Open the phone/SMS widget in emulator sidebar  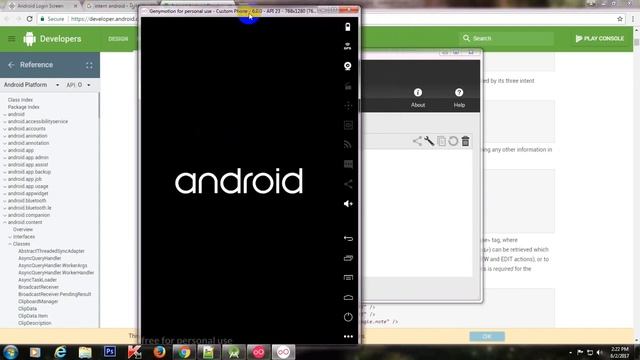pos(348,164)
